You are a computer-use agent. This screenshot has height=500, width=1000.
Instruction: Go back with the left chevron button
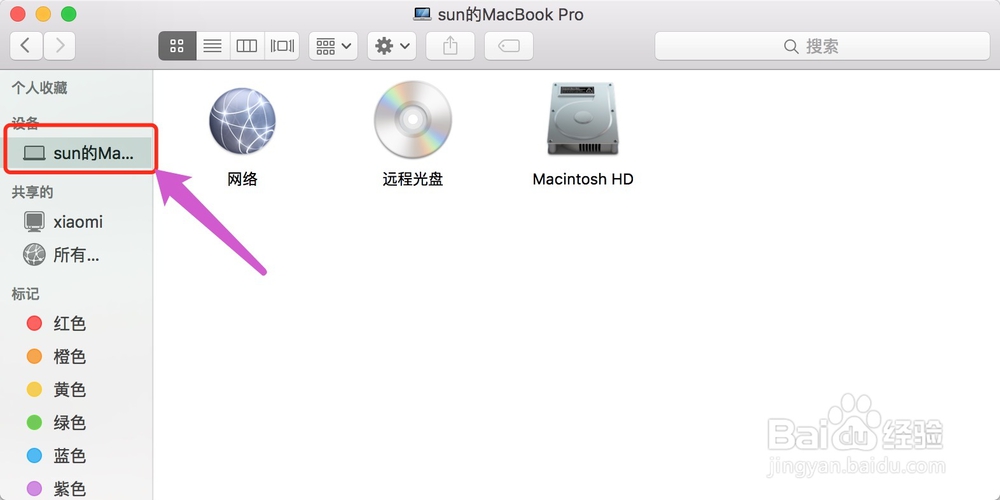[26, 46]
